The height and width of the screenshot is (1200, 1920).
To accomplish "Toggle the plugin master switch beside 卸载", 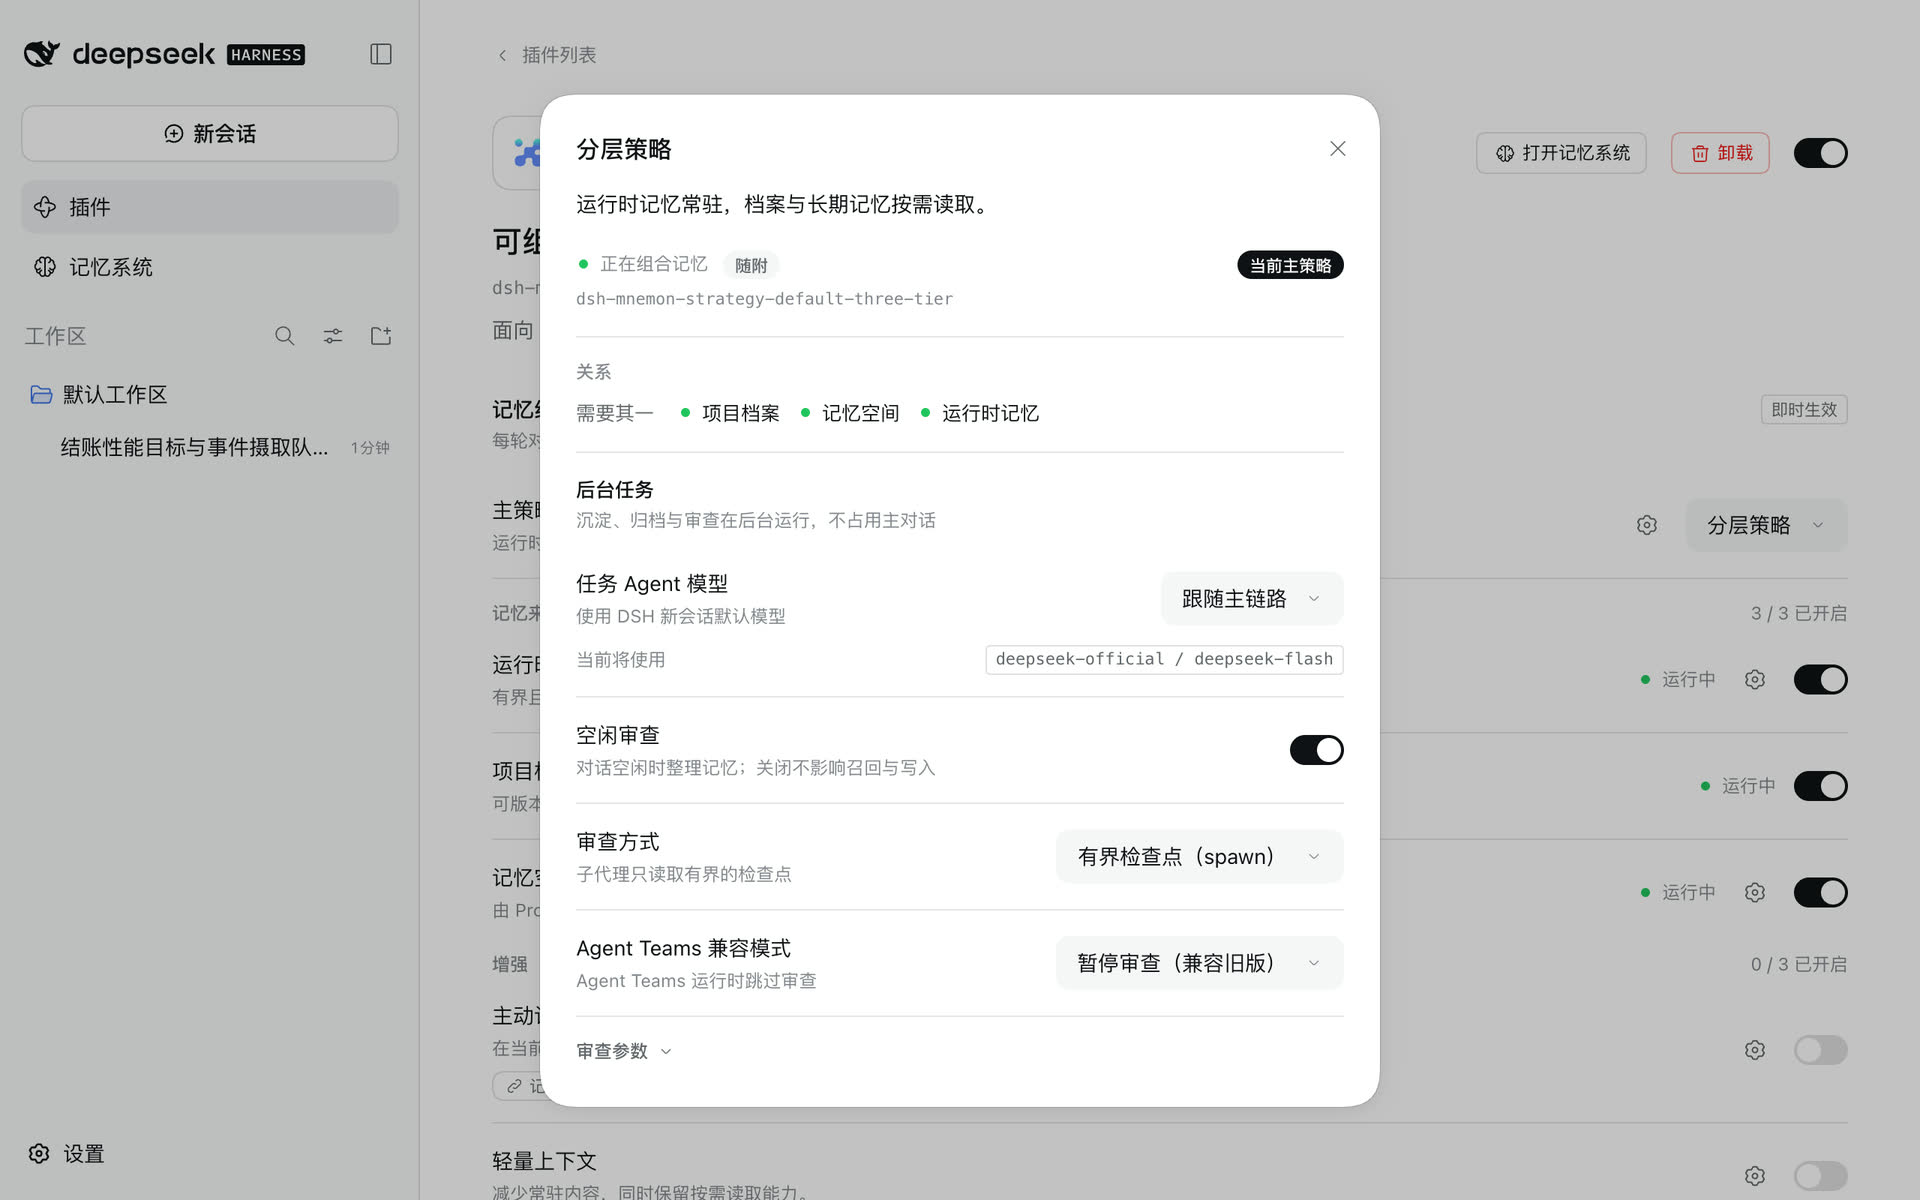I will pyautogui.click(x=1820, y=153).
